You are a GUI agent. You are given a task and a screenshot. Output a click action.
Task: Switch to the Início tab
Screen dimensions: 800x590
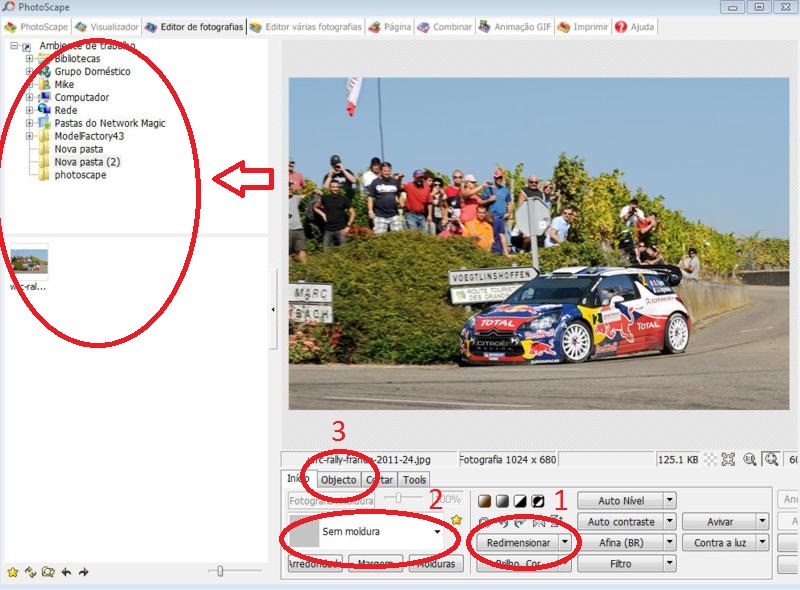[298, 478]
